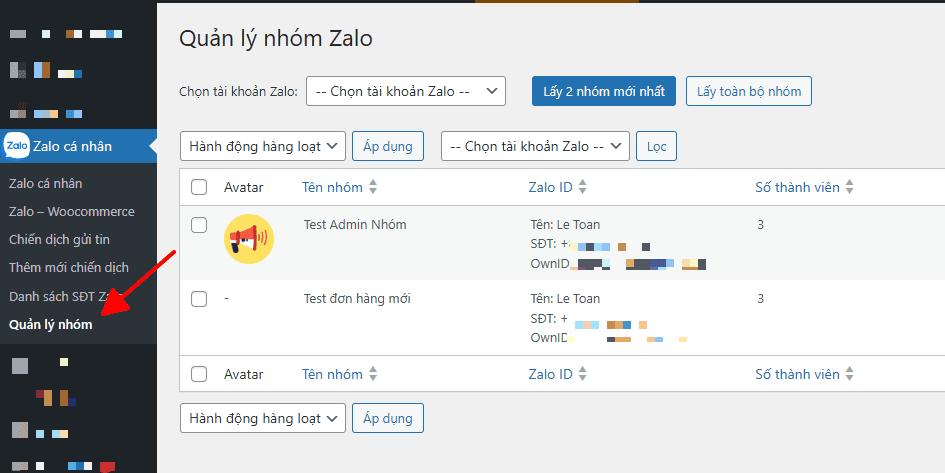
Task: Click footer Số thành viên sort arrows
Action: point(850,374)
